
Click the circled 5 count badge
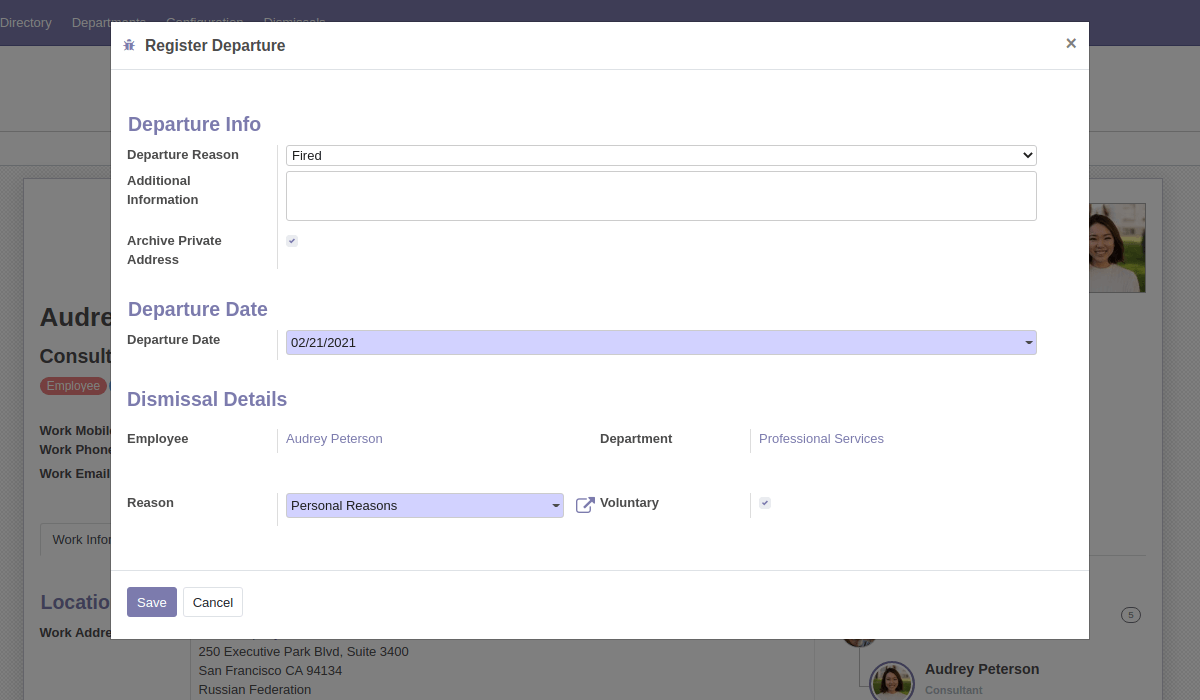pyautogui.click(x=1130, y=615)
